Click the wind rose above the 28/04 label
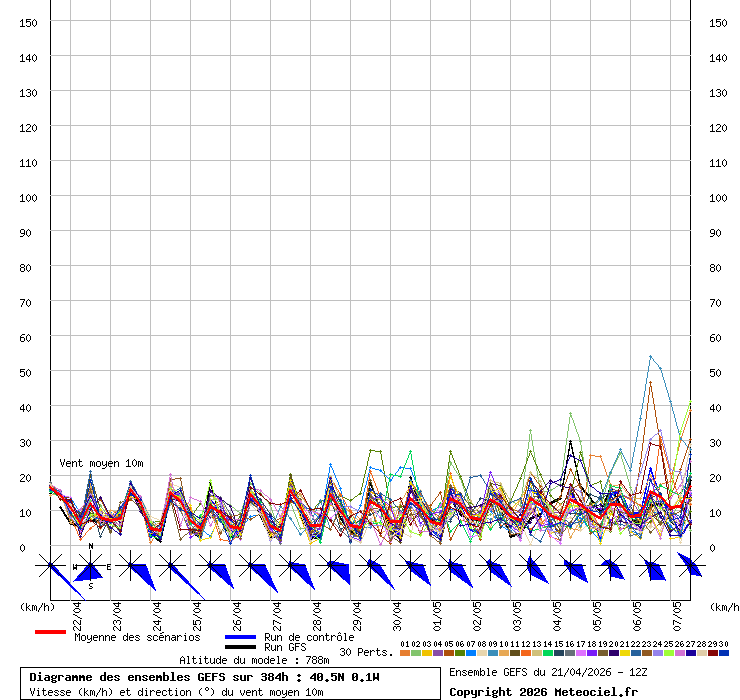 click(330, 567)
